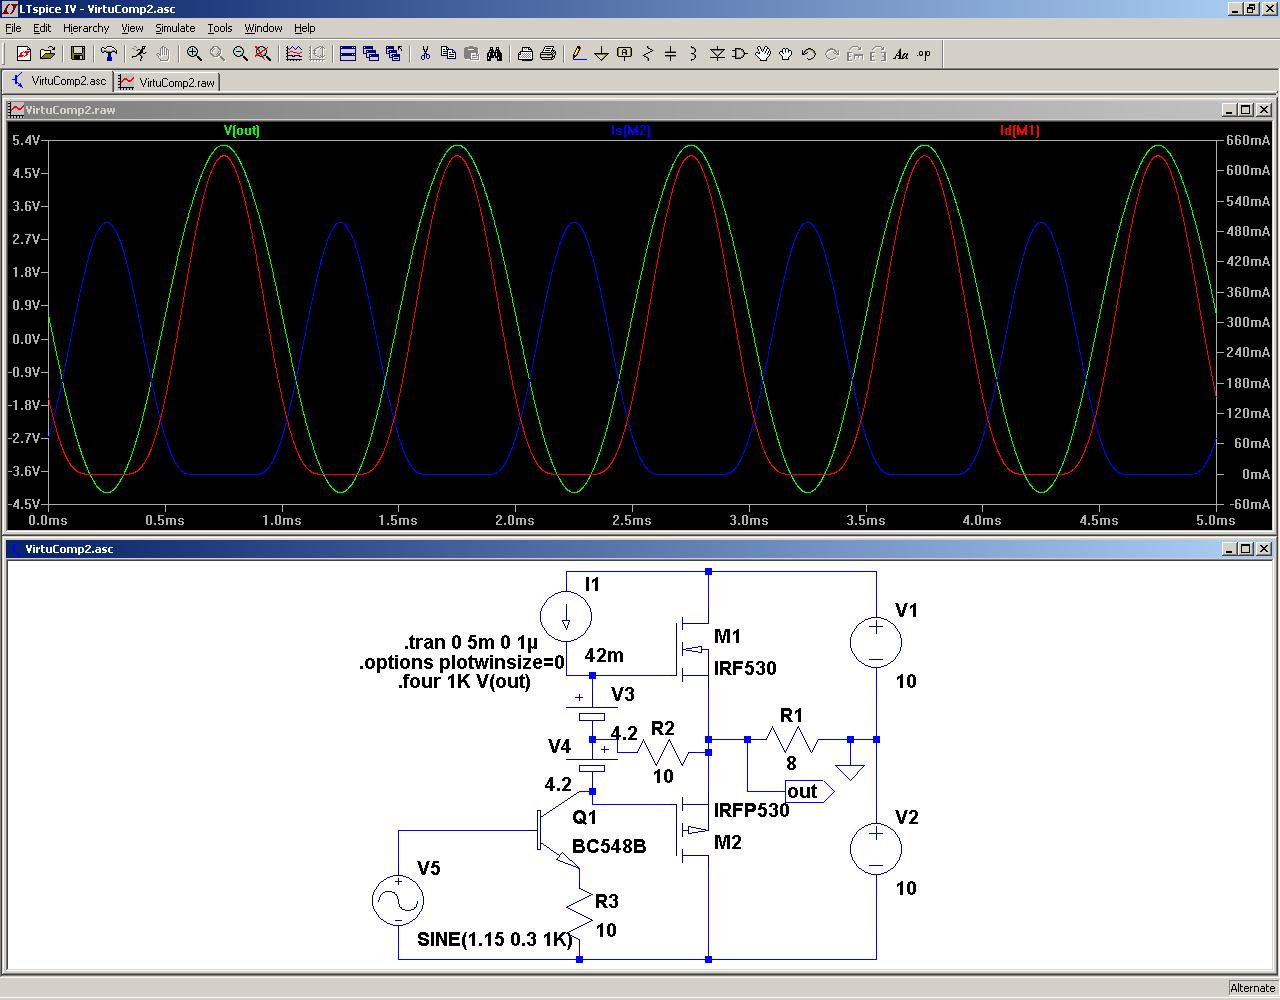Click the V(out) trace label

pyautogui.click(x=241, y=130)
